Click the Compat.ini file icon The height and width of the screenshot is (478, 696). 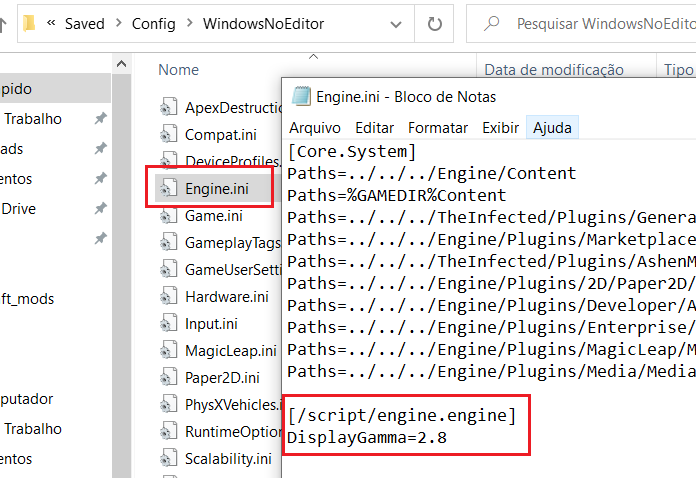pyautogui.click(x=168, y=134)
